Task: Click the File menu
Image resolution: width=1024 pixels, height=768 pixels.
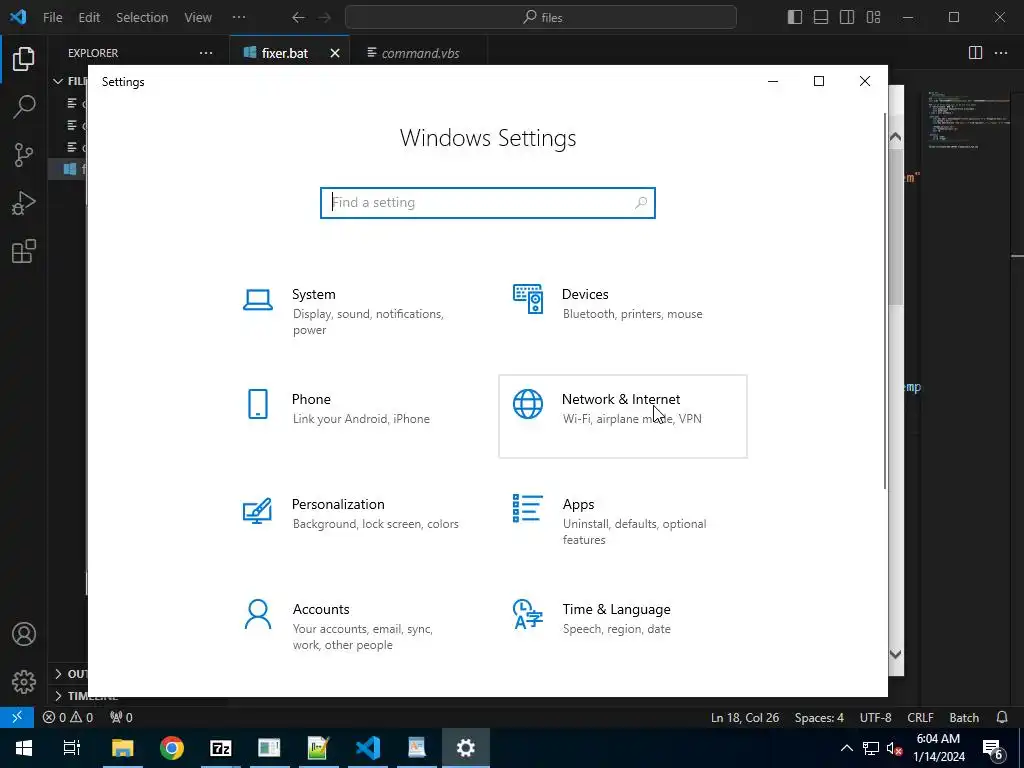Action: (x=52, y=18)
